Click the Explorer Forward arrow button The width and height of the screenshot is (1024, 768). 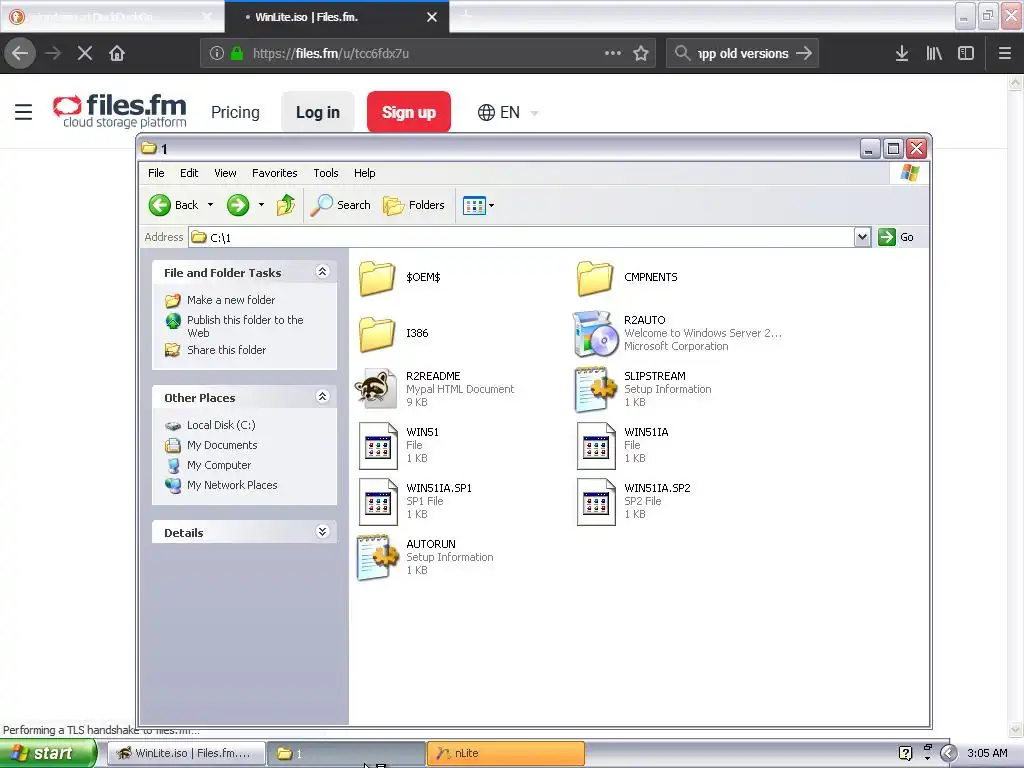click(238, 205)
